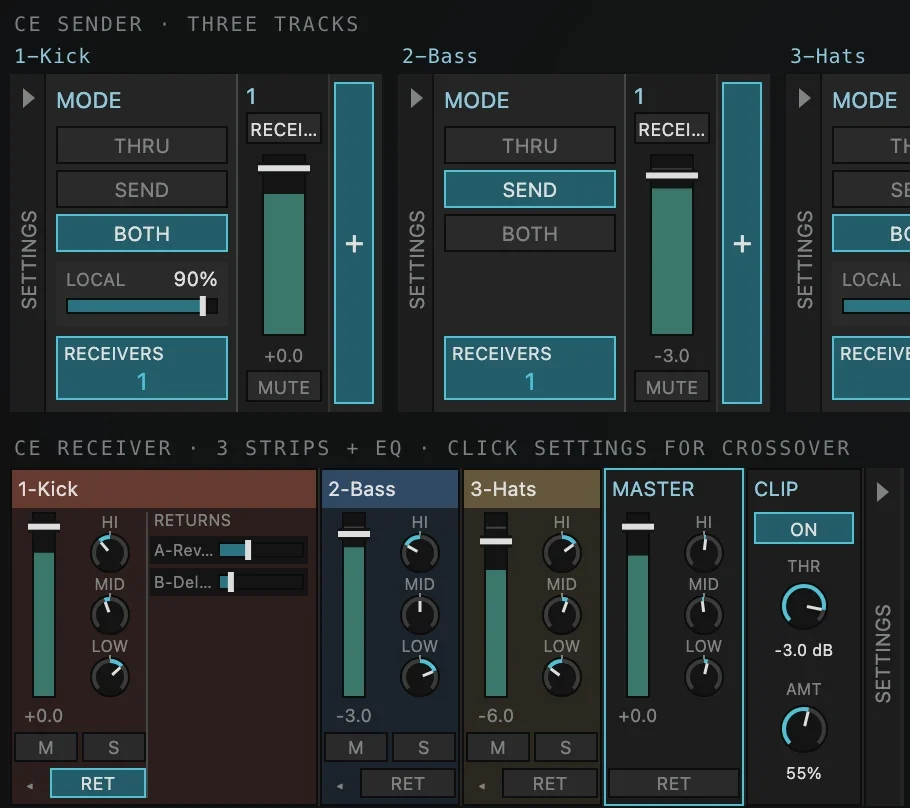Screen dimensions: 910x808
Task: Open the 1-Kick RECEIVERS count box
Action: coord(142,368)
